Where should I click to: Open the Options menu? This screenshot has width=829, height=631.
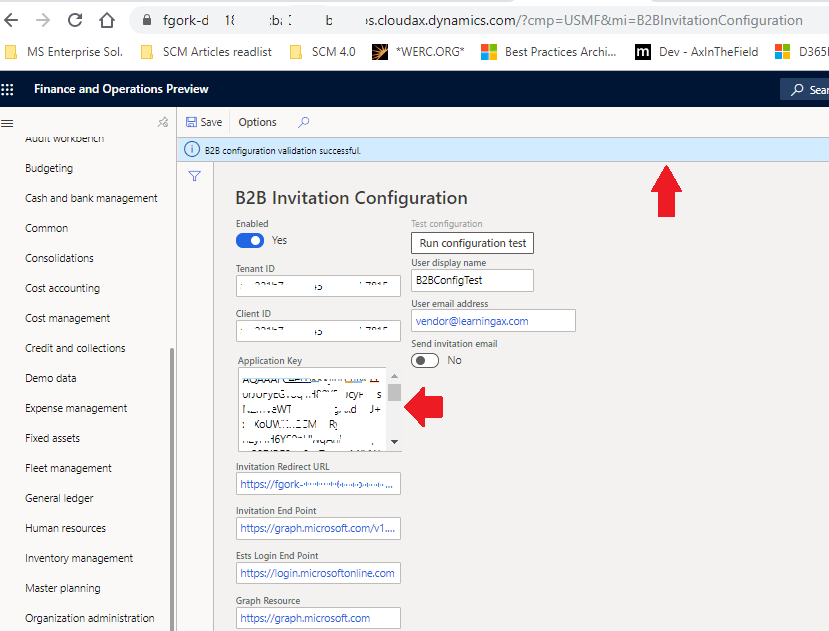pyautogui.click(x=256, y=121)
